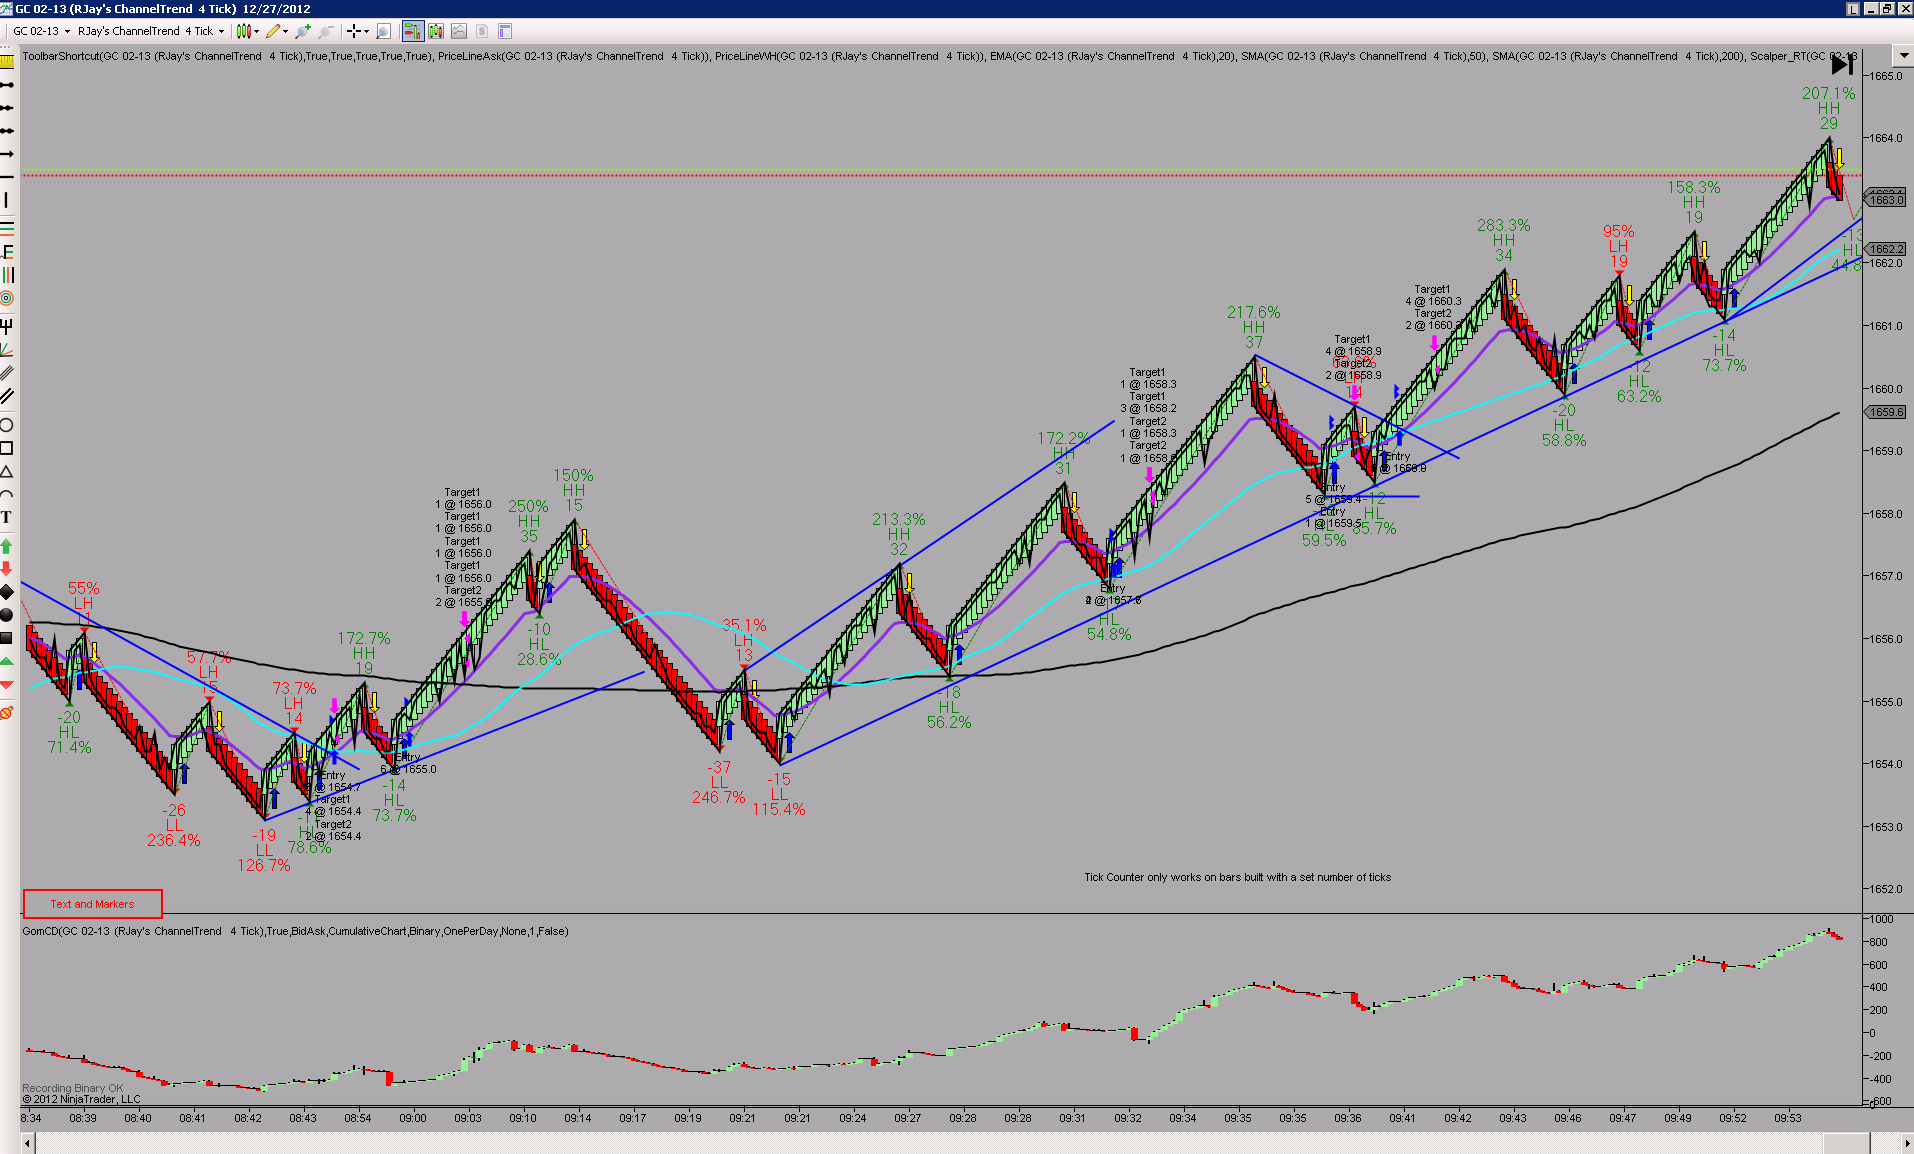This screenshot has width=1914, height=1154.
Task: Select the Triangle outline drawing tool
Action: click(x=7, y=471)
